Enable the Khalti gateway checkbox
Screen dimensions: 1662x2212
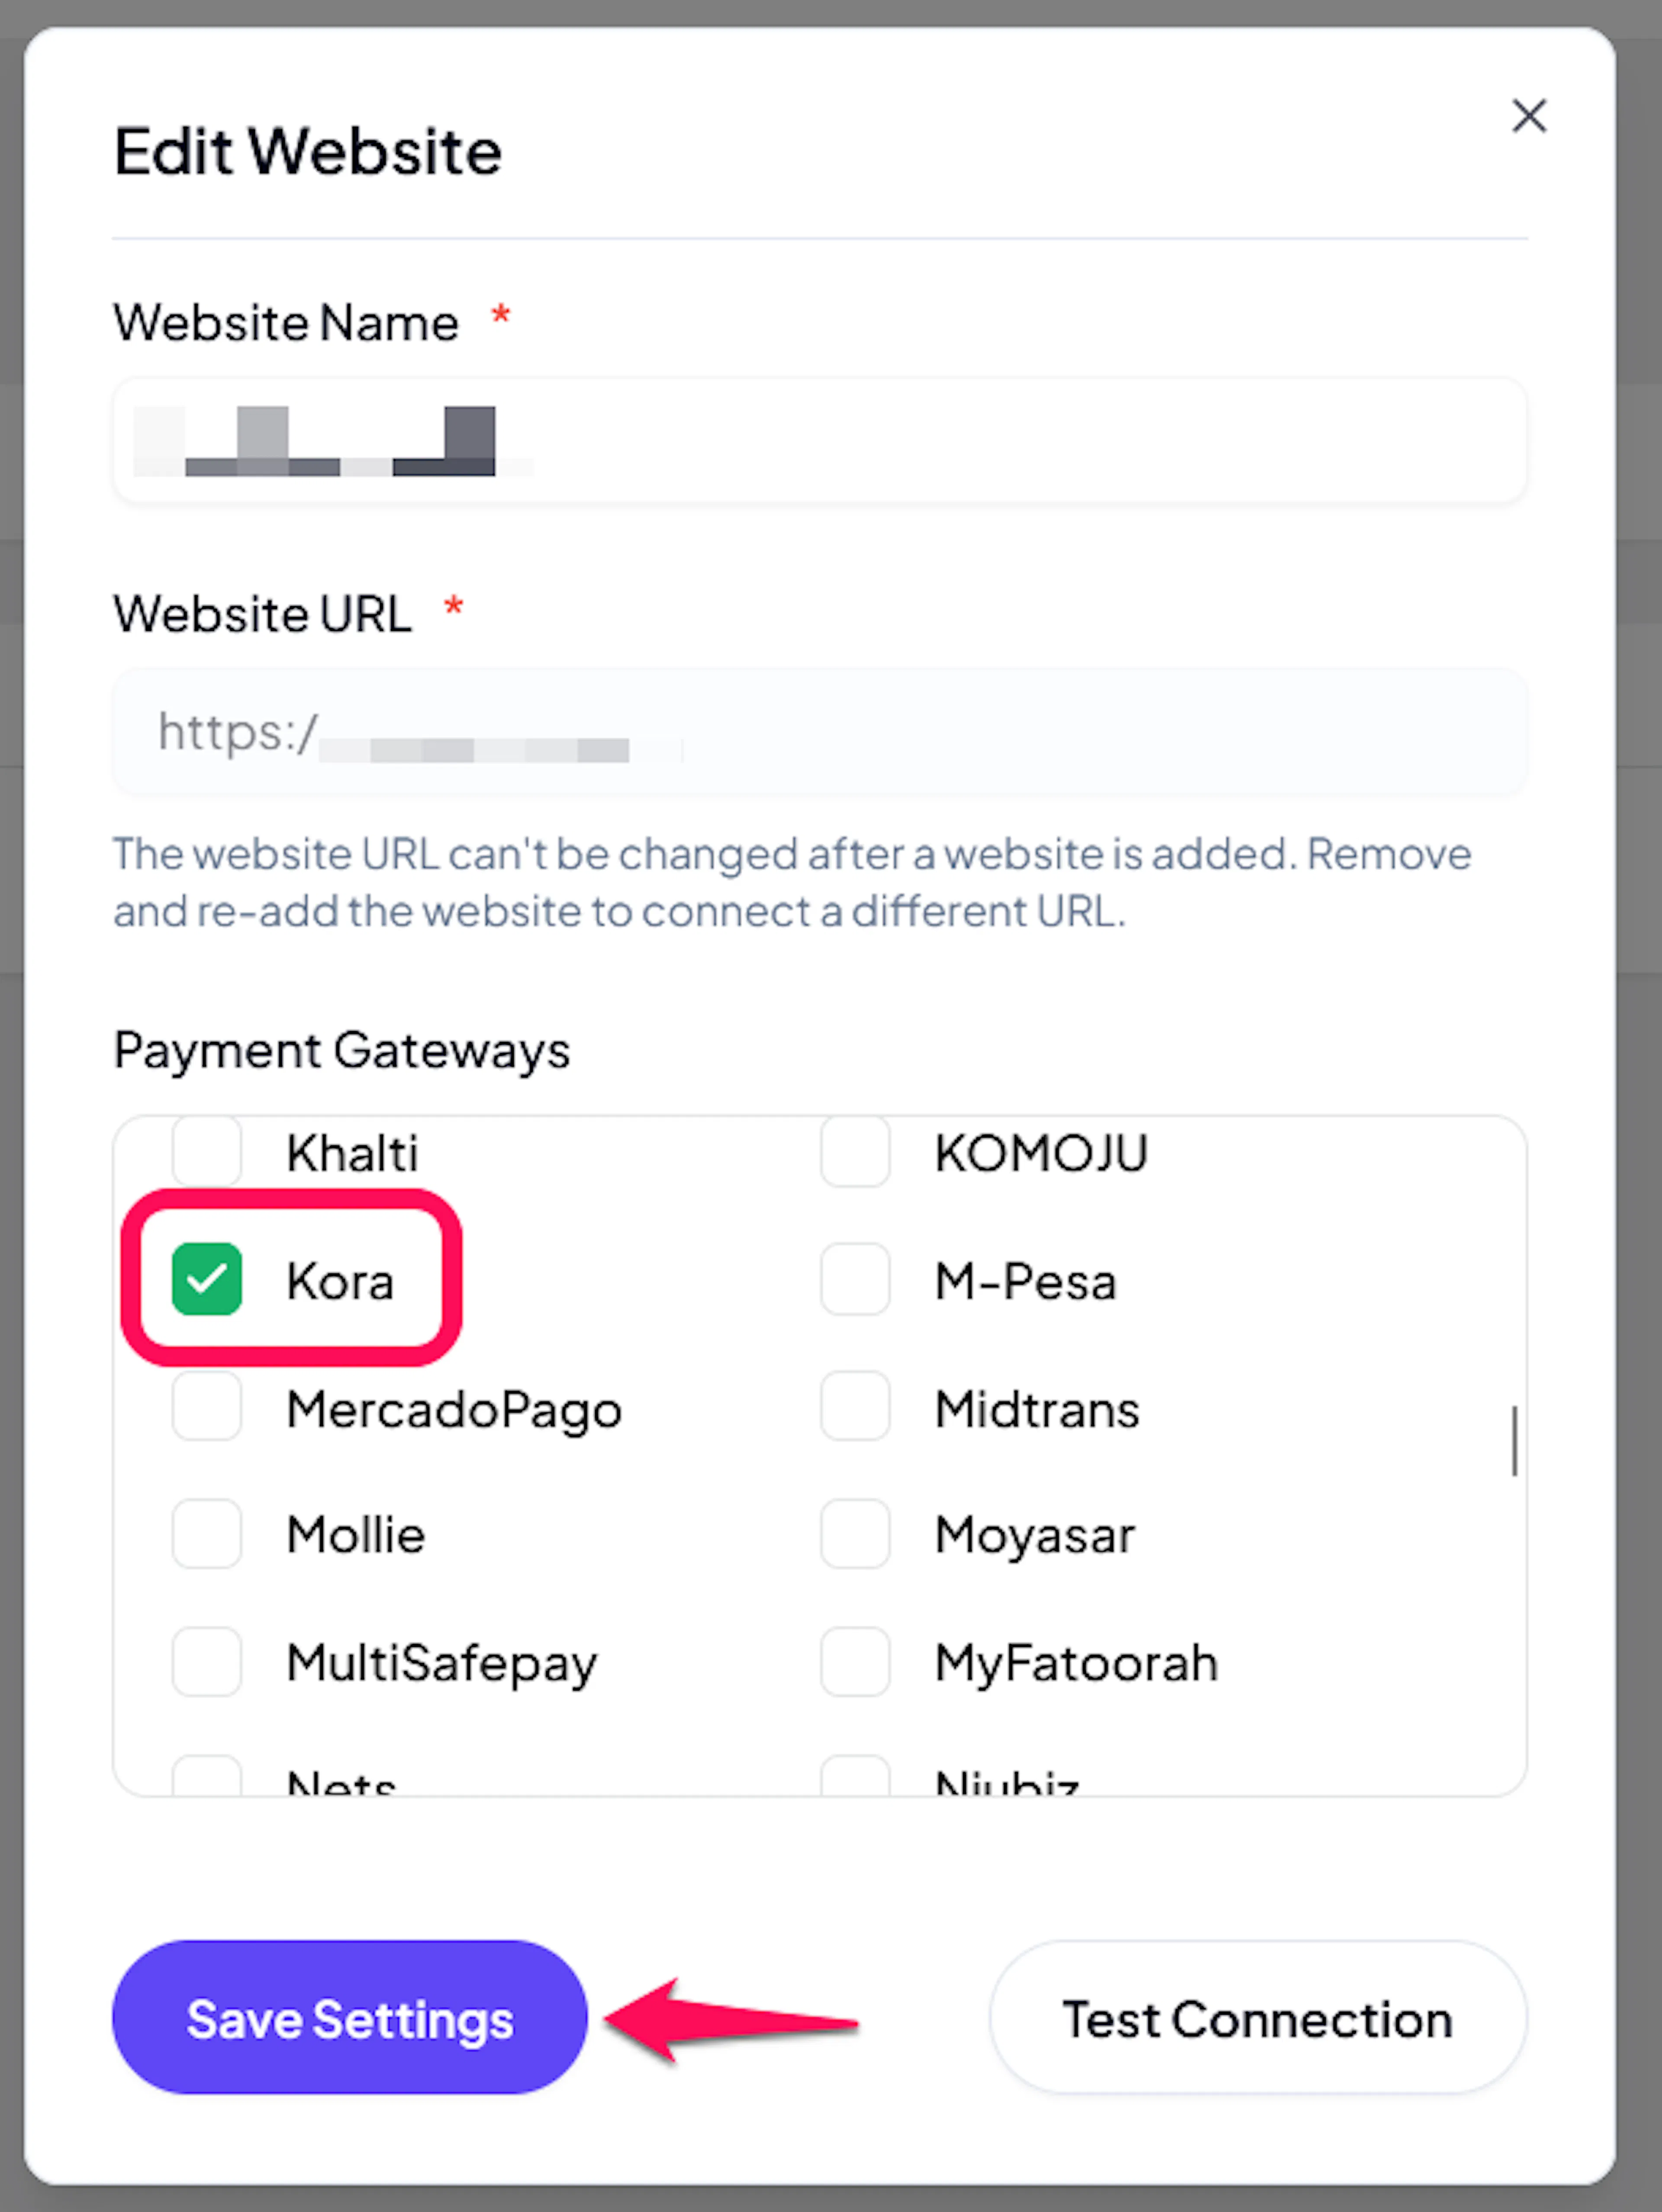[x=207, y=1151]
